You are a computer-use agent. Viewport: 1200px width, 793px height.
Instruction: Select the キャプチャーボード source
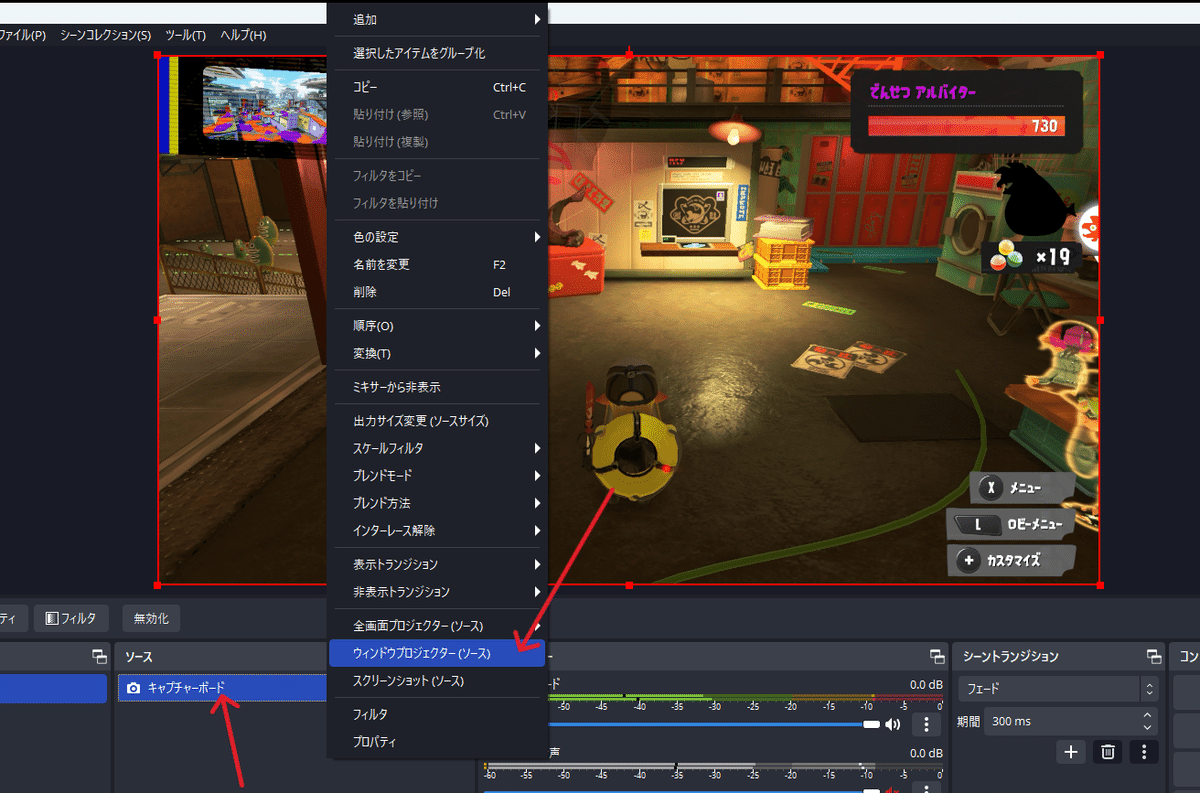pyautogui.click(x=223, y=688)
